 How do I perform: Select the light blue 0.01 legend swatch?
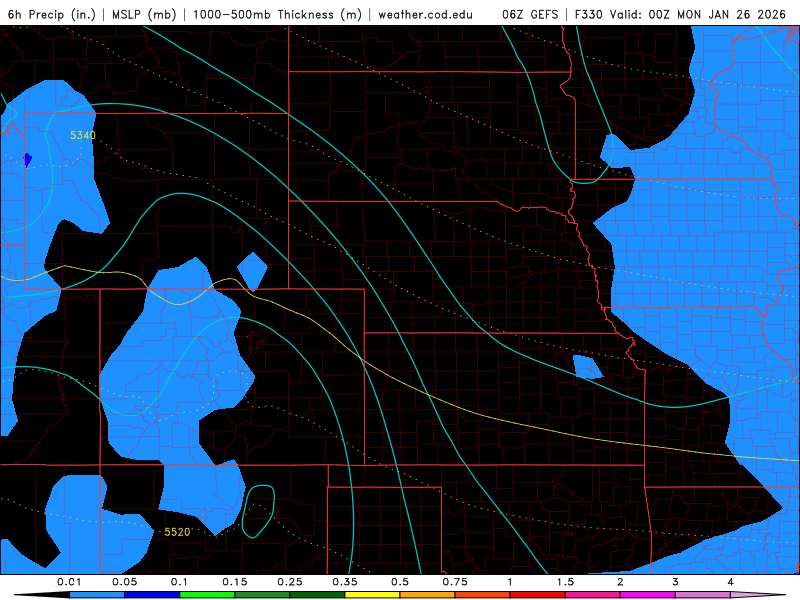[x=97, y=595]
